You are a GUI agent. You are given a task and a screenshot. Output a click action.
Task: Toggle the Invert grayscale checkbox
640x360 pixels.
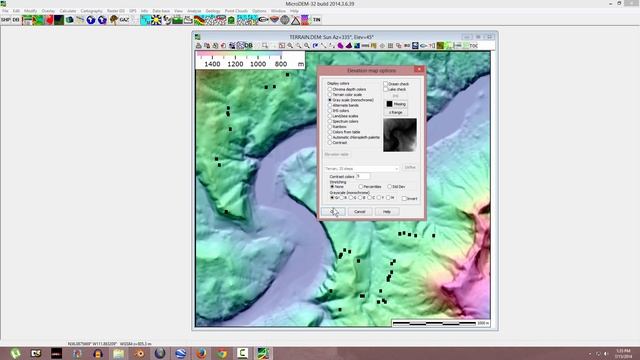[x=409, y=198]
